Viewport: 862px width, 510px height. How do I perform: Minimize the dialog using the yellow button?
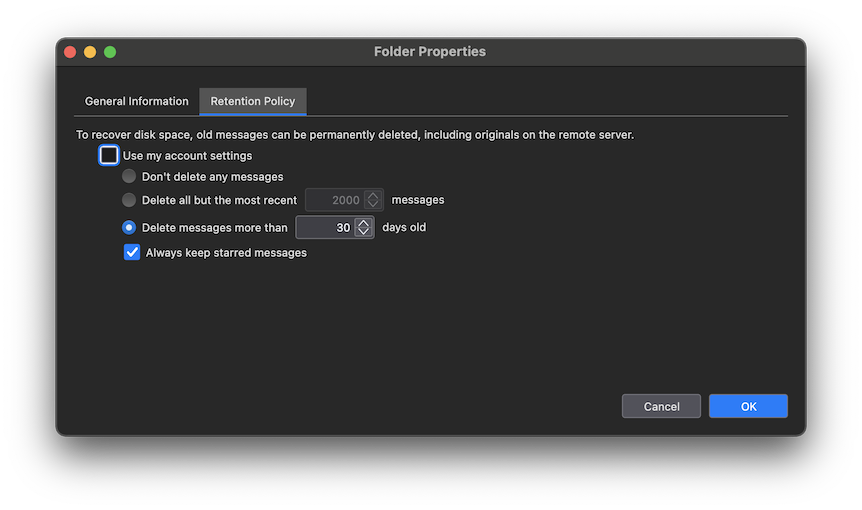tap(90, 52)
